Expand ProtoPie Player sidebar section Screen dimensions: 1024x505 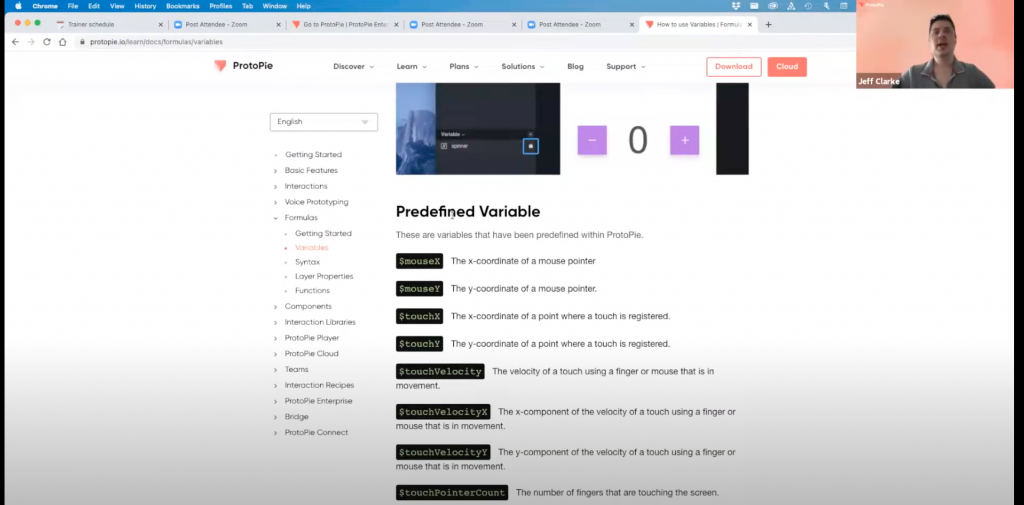click(x=312, y=338)
